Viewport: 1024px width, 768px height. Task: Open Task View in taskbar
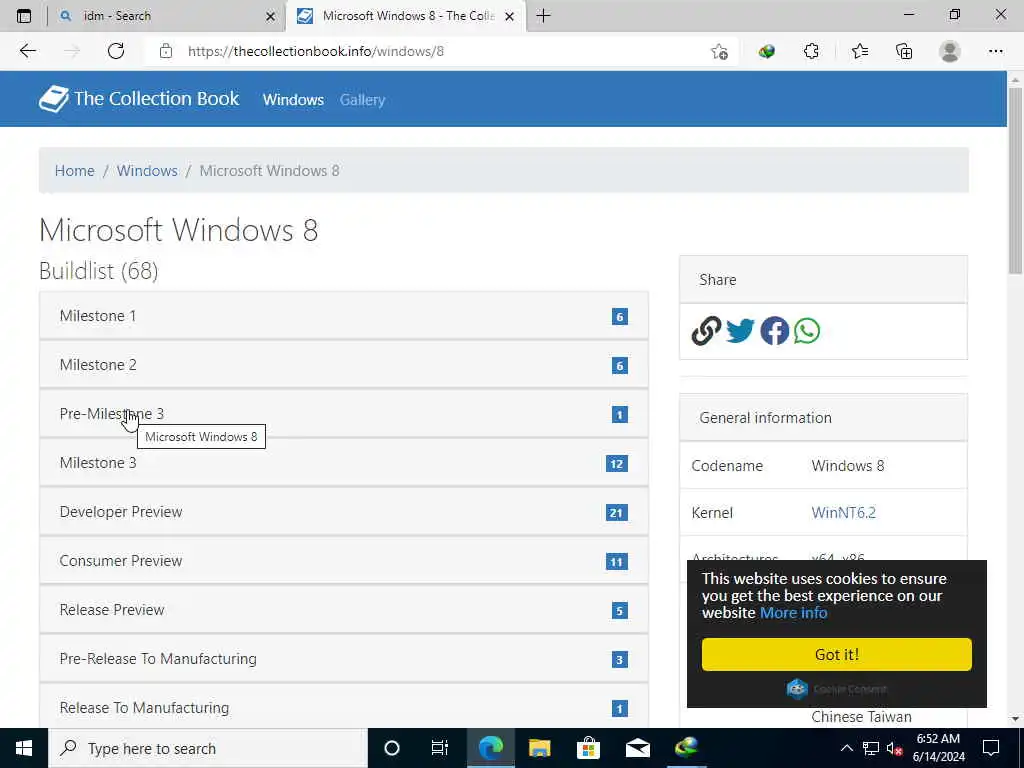click(440, 748)
